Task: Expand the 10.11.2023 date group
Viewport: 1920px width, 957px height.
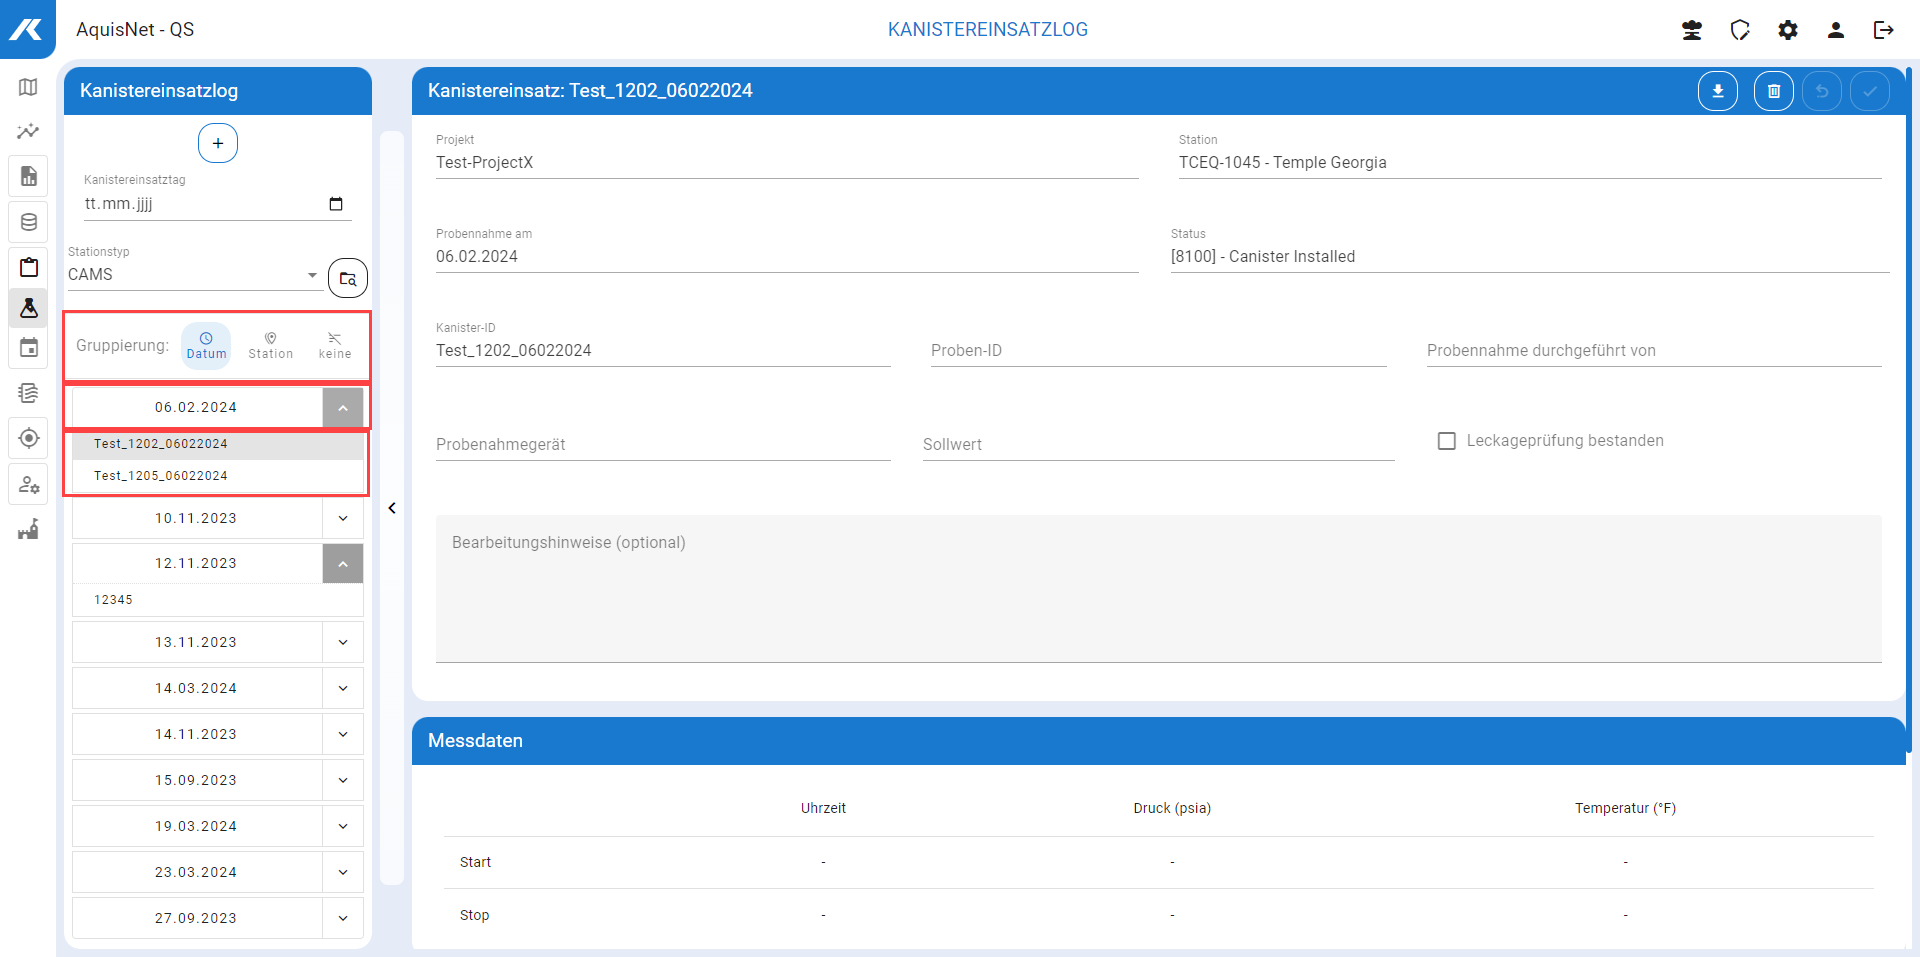Action: [x=342, y=518]
